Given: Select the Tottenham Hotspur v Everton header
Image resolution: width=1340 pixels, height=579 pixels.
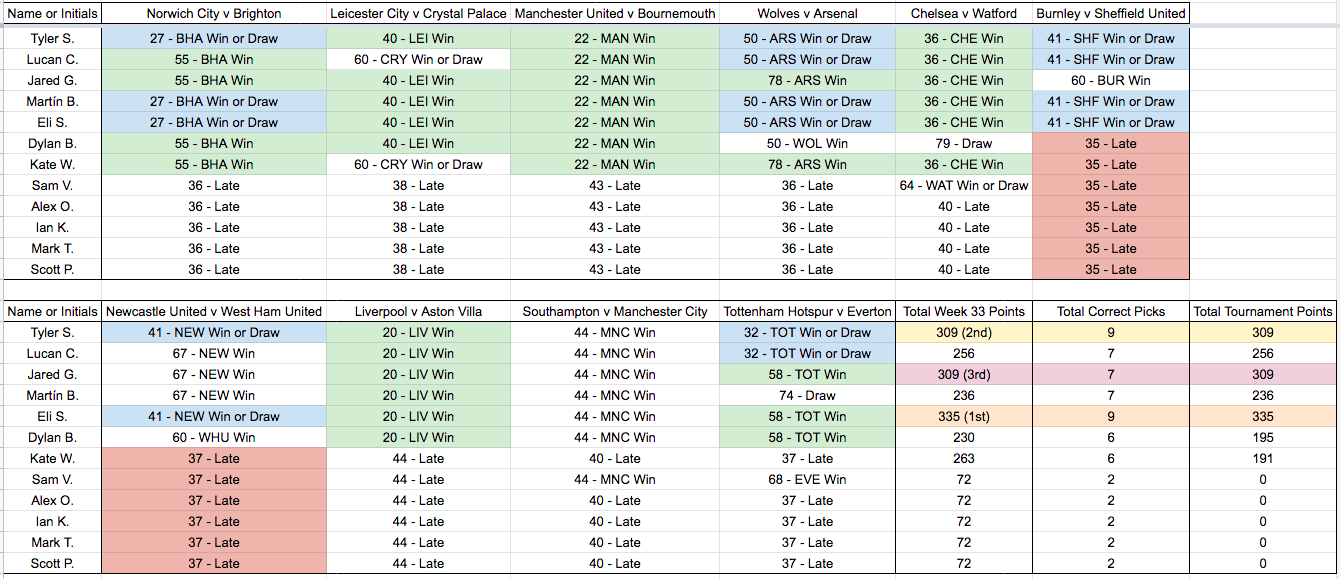Looking at the screenshot, I should (807, 311).
